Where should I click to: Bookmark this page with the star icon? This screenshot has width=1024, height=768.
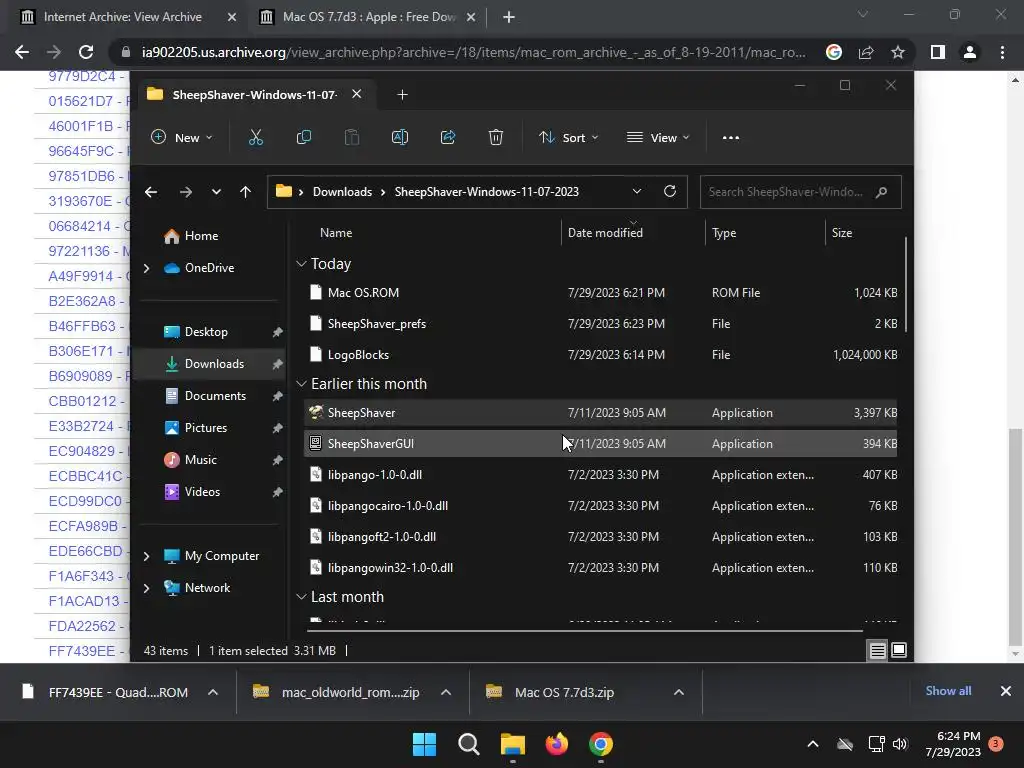(x=898, y=52)
